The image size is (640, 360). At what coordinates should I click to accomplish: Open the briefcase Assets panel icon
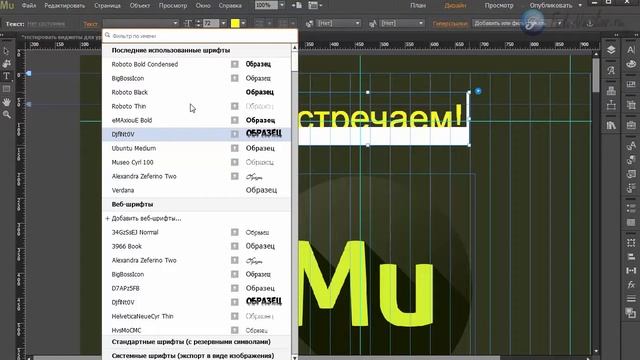(631, 125)
